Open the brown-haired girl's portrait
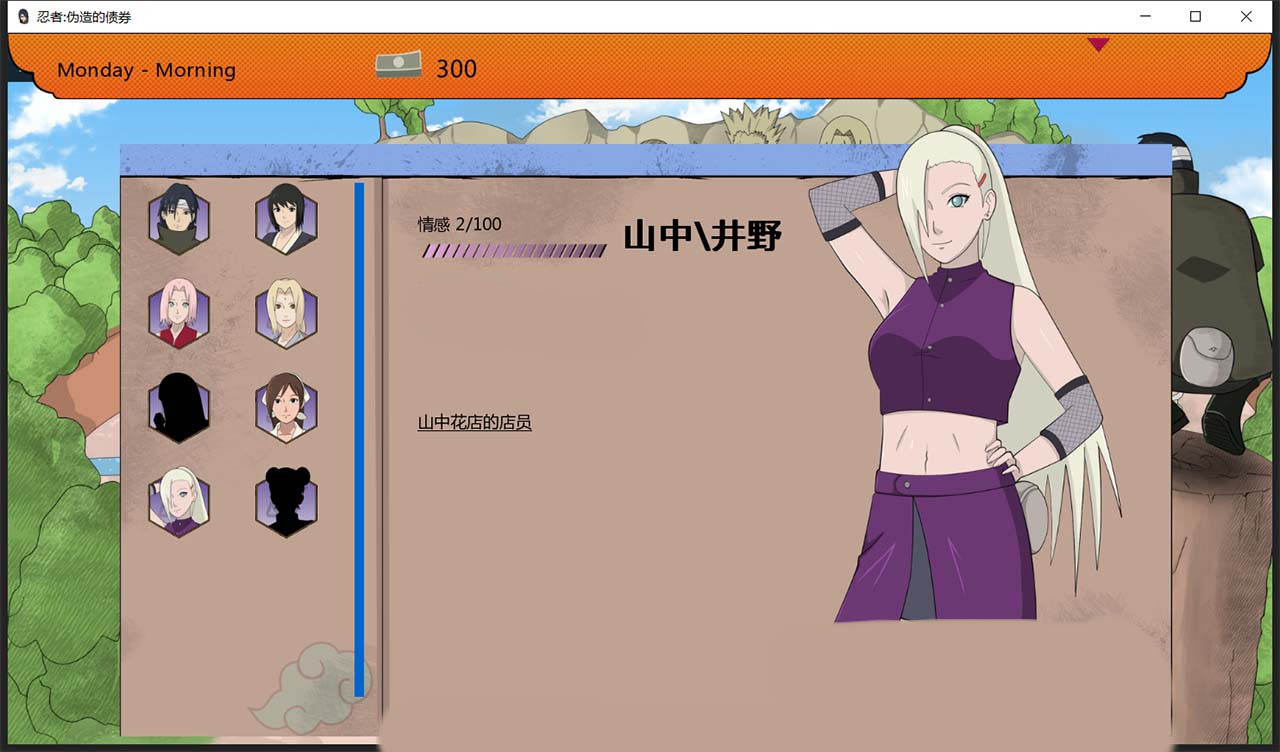 pos(285,406)
